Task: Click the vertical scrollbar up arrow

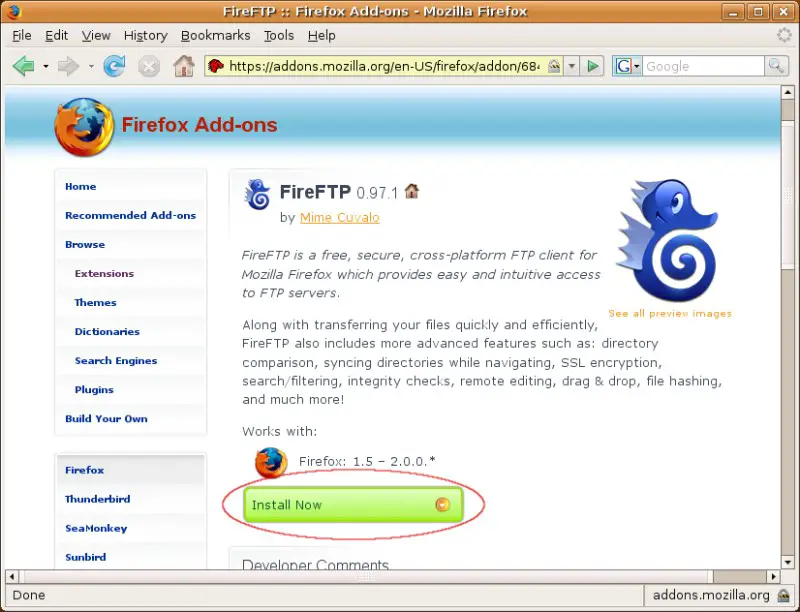Action: (x=788, y=92)
